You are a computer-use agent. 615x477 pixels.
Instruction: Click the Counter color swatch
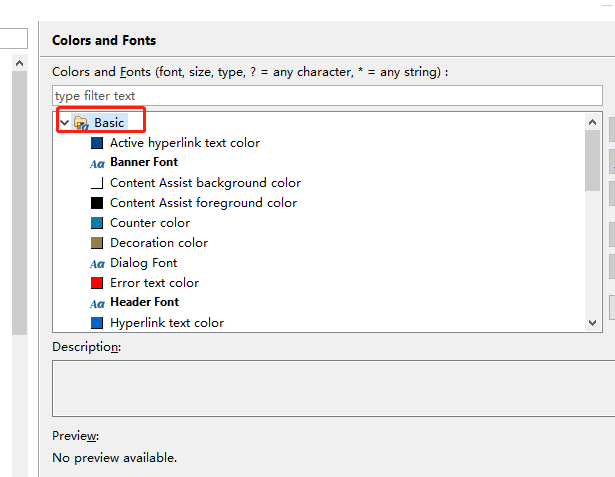click(x=97, y=223)
